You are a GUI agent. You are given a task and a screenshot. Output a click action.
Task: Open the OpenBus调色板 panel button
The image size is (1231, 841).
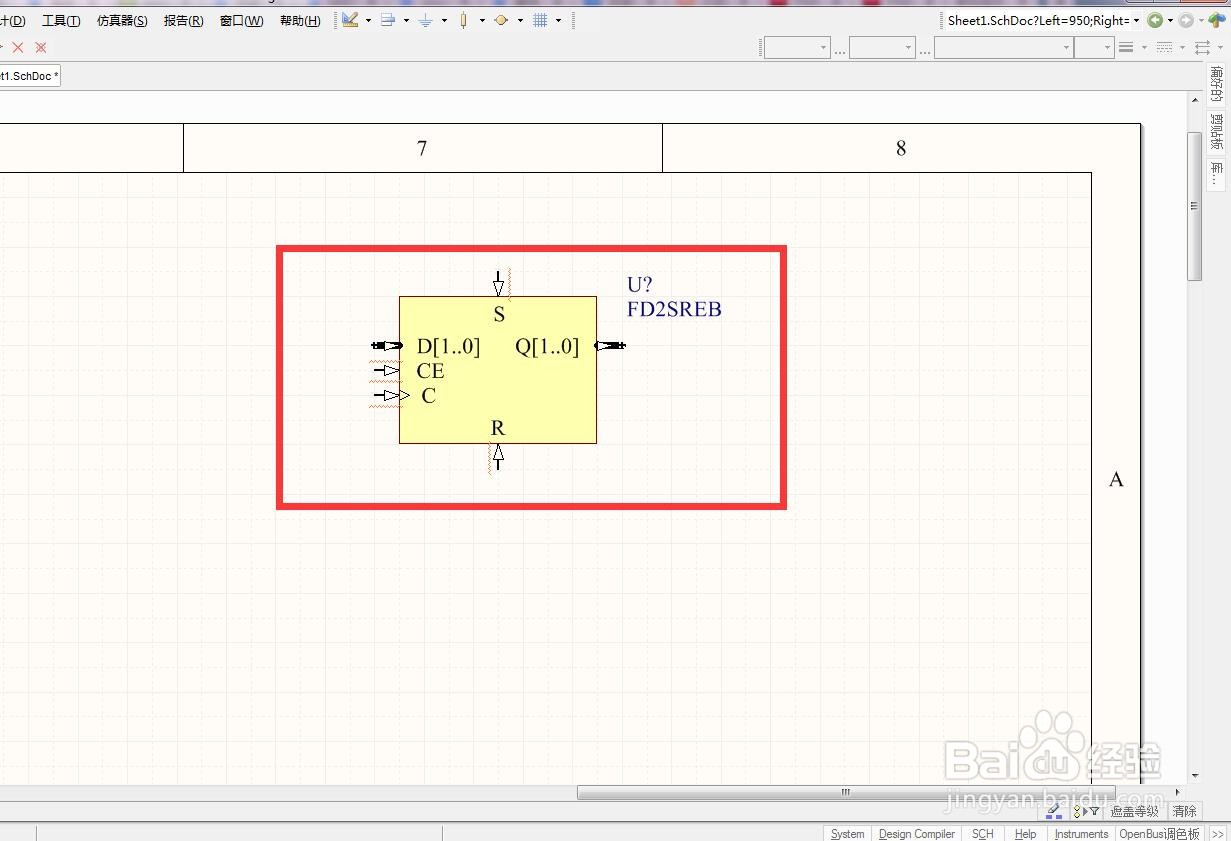click(1160, 833)
